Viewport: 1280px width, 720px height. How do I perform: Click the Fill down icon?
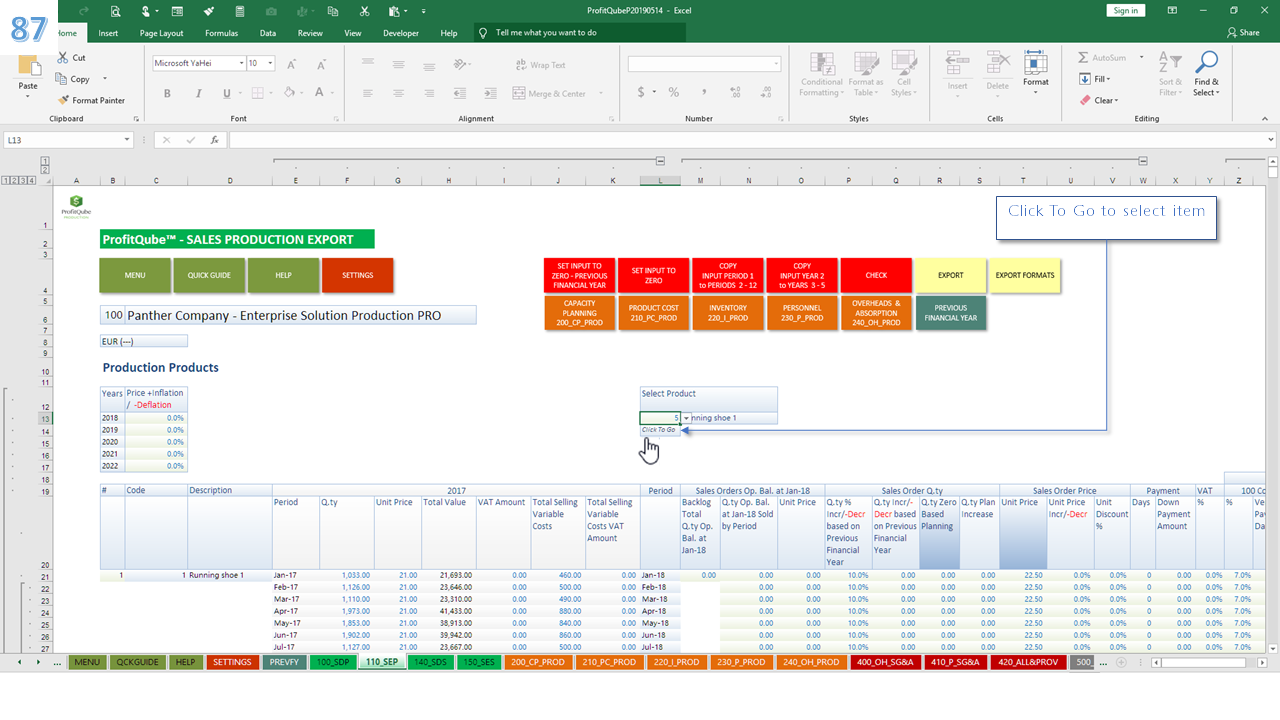pyautogui.click(x=1085, y=79)
